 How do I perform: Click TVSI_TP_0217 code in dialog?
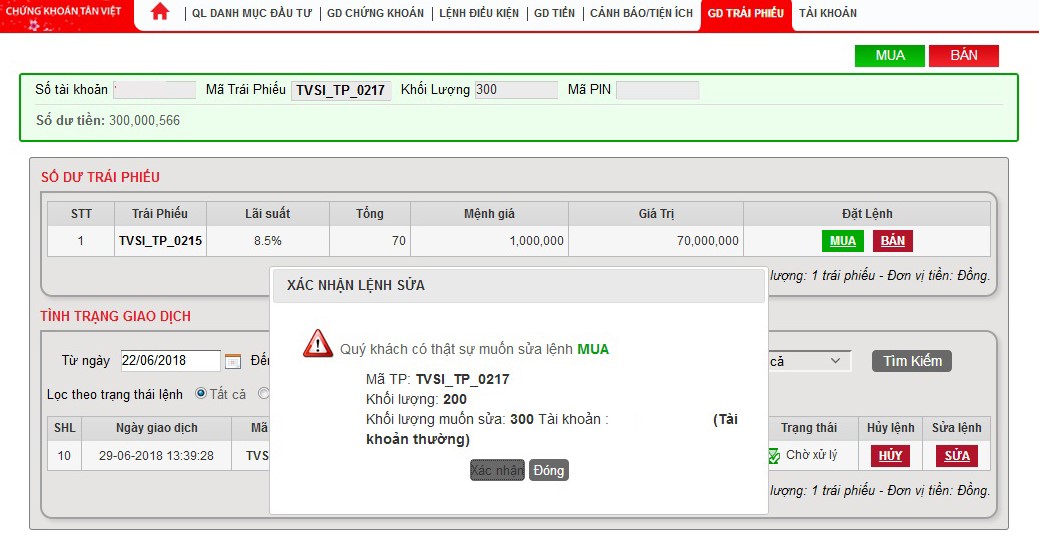(463, 379)
